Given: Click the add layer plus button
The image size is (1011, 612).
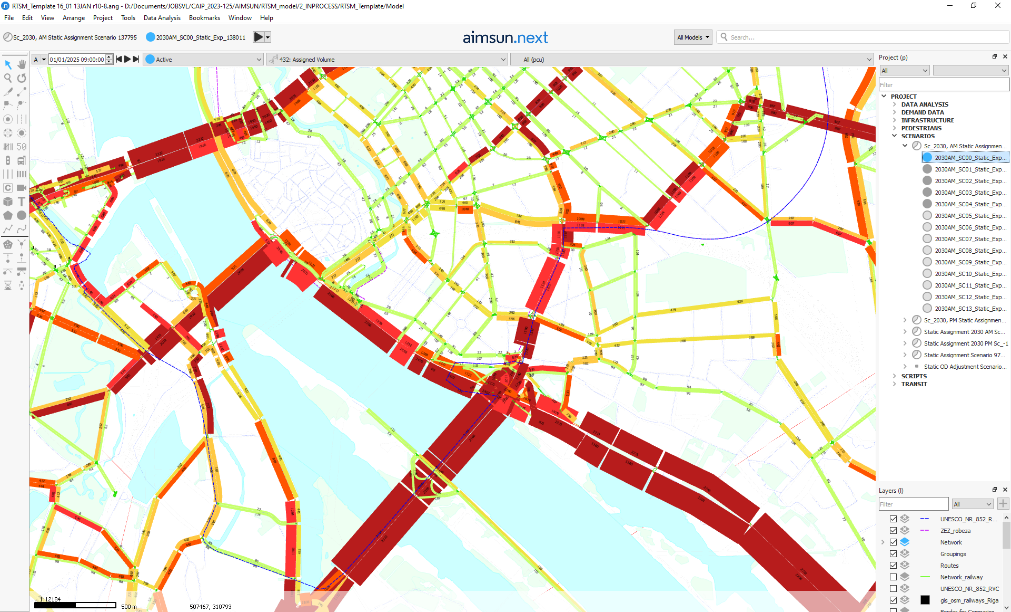Looking at the screenshot, I should coord(1003,504).
